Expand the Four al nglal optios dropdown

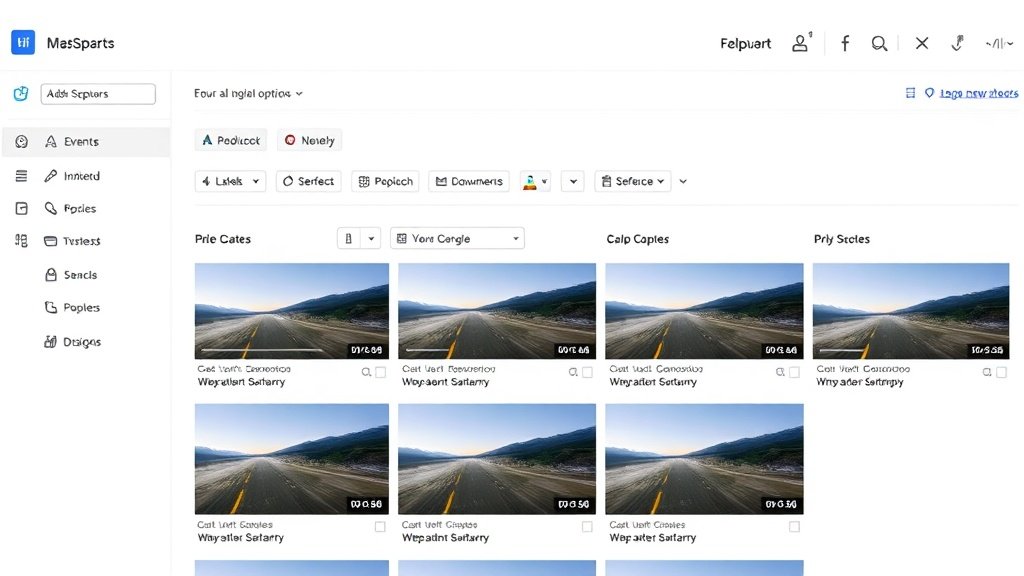click(248, 93)
